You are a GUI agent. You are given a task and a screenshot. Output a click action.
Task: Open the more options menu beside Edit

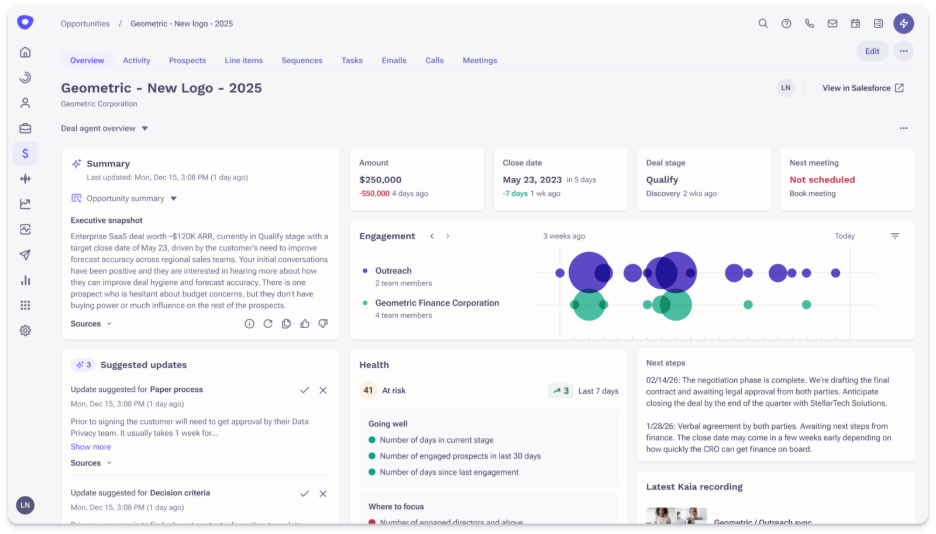[x=904, y=51]
